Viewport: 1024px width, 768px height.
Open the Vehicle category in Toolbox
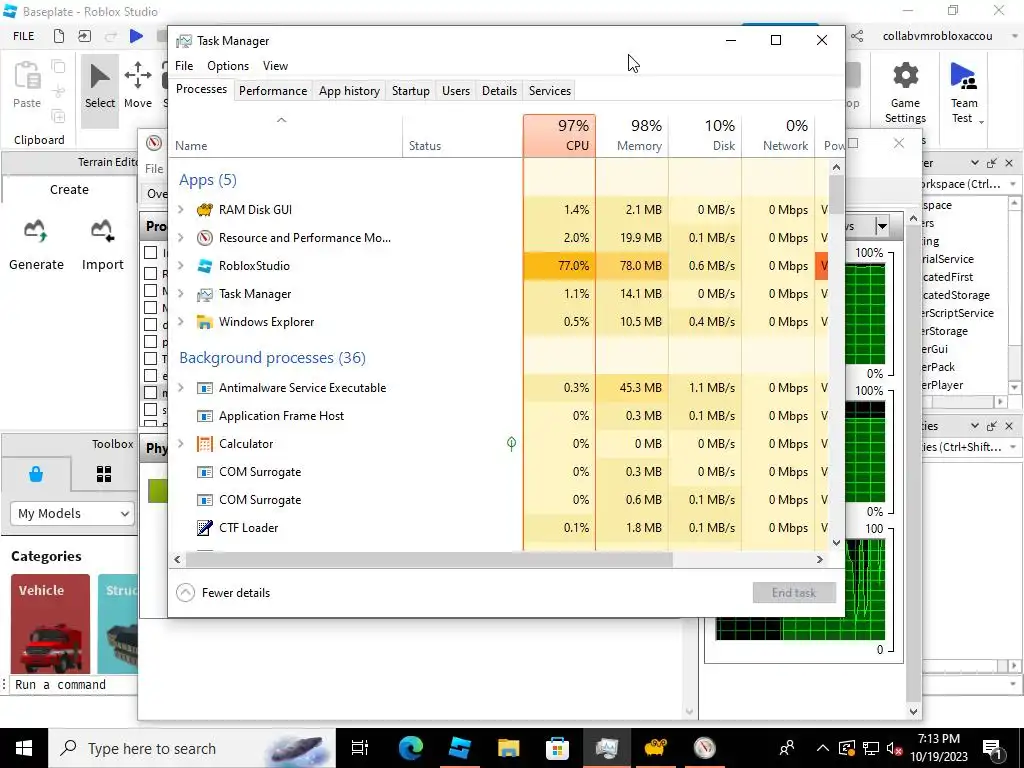(50, 624)
